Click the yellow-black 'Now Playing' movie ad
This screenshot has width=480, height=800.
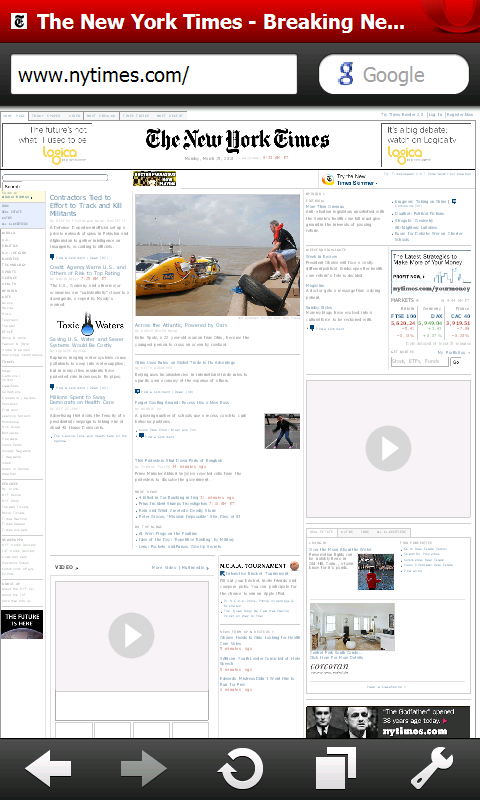coord(155,179)
